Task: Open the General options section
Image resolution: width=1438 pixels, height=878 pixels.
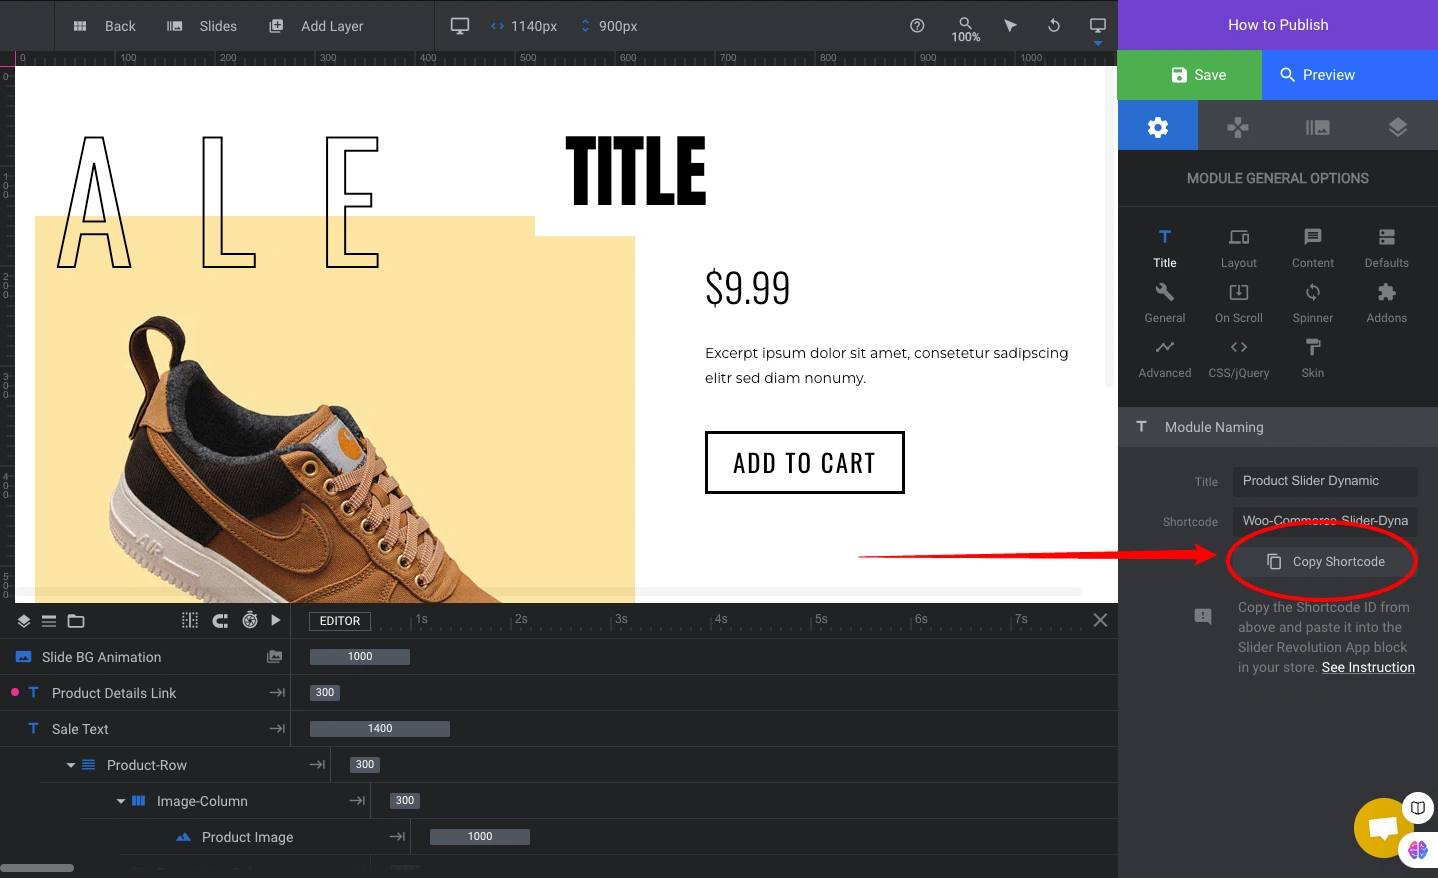Action: (x=1165, y=303)
